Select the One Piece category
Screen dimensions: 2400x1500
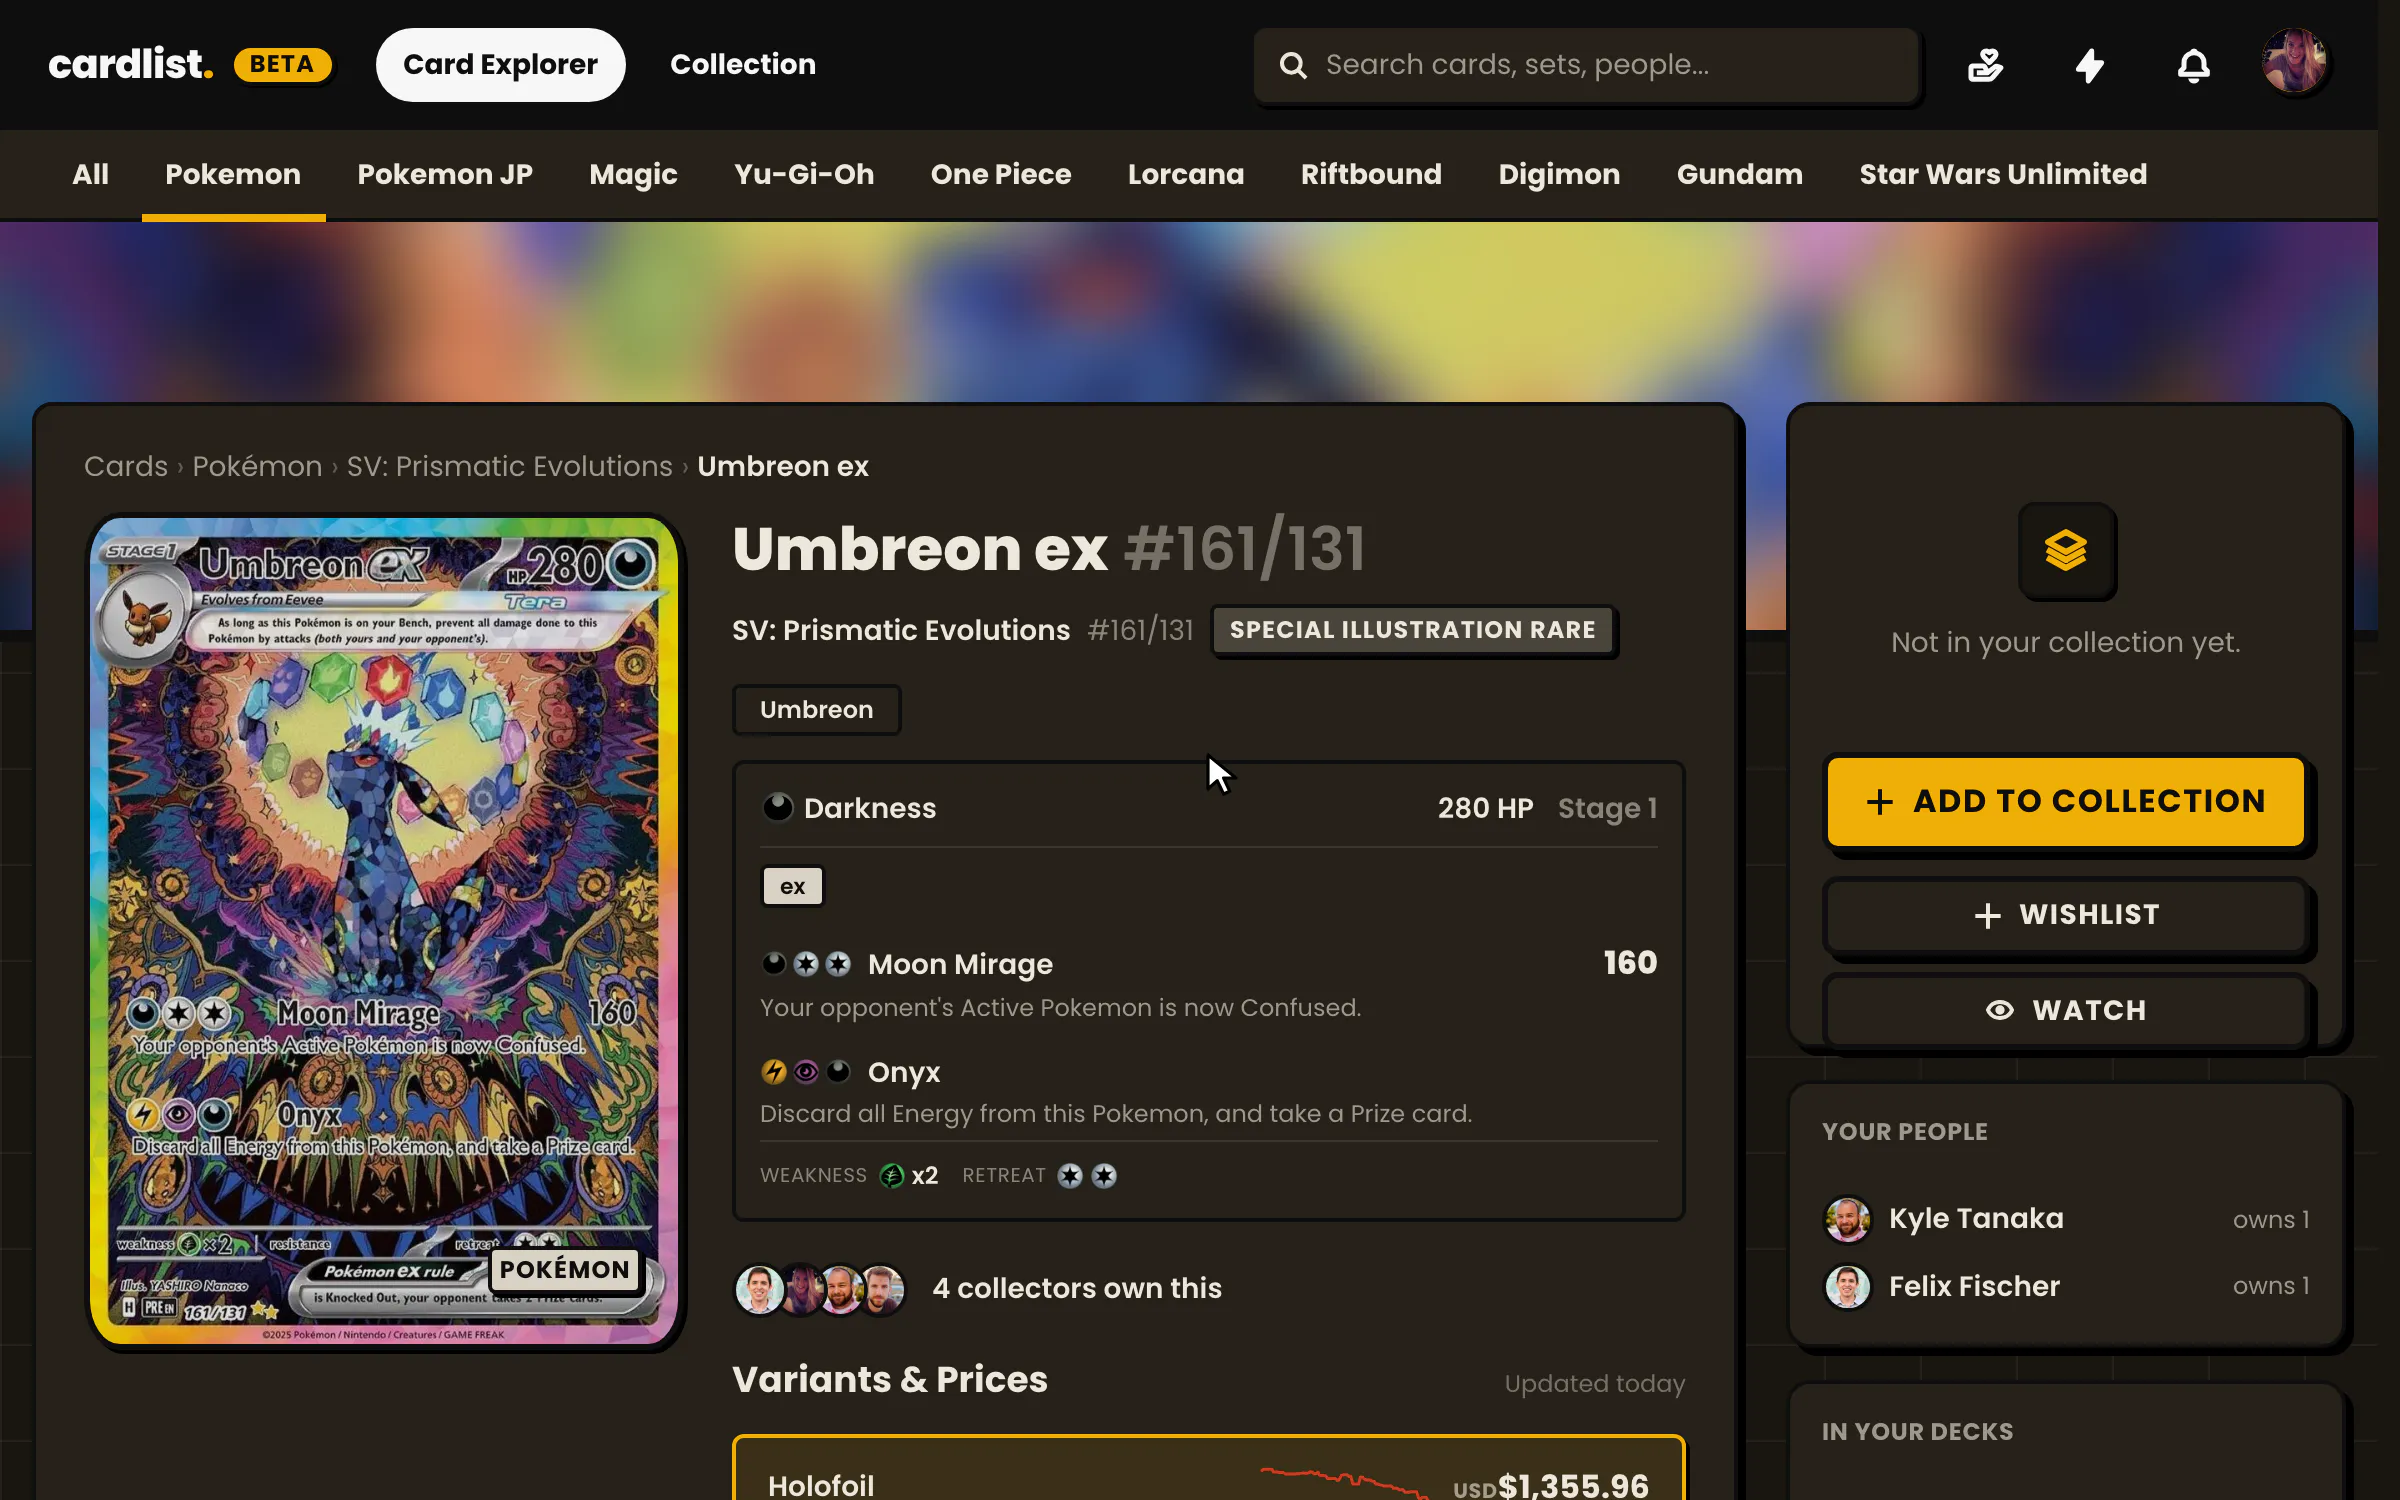[1001, 174]
